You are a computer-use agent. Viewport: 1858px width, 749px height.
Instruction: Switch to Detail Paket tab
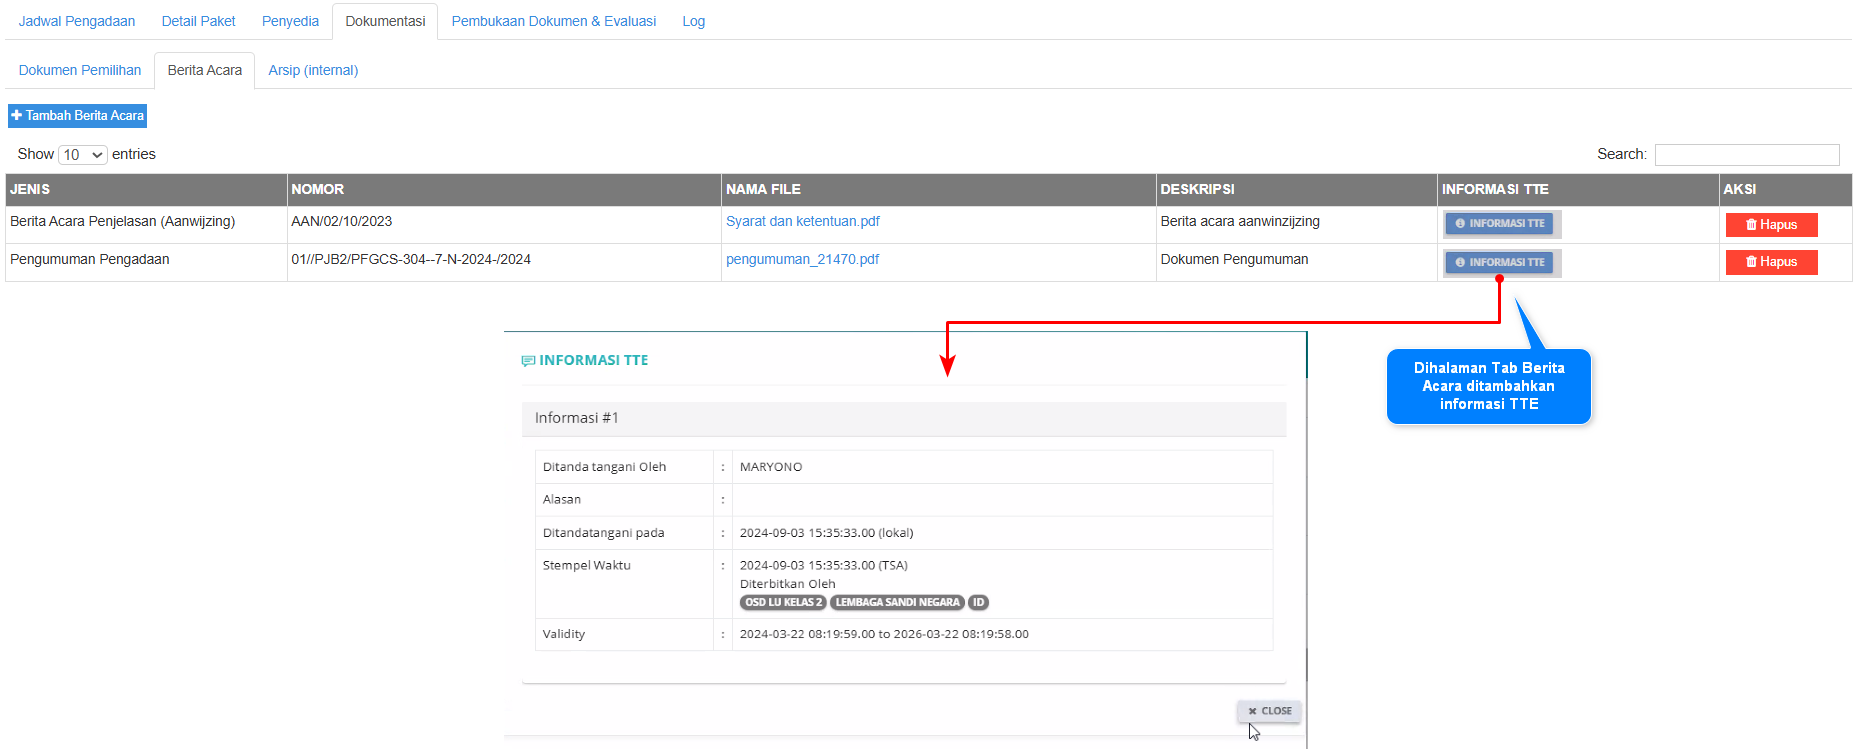198,21
